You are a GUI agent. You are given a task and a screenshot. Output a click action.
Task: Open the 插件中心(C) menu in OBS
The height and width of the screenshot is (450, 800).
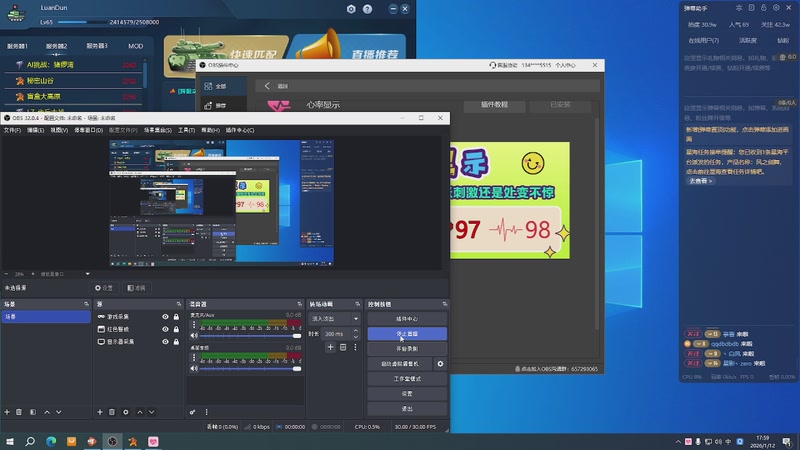(x=240, y=130)
